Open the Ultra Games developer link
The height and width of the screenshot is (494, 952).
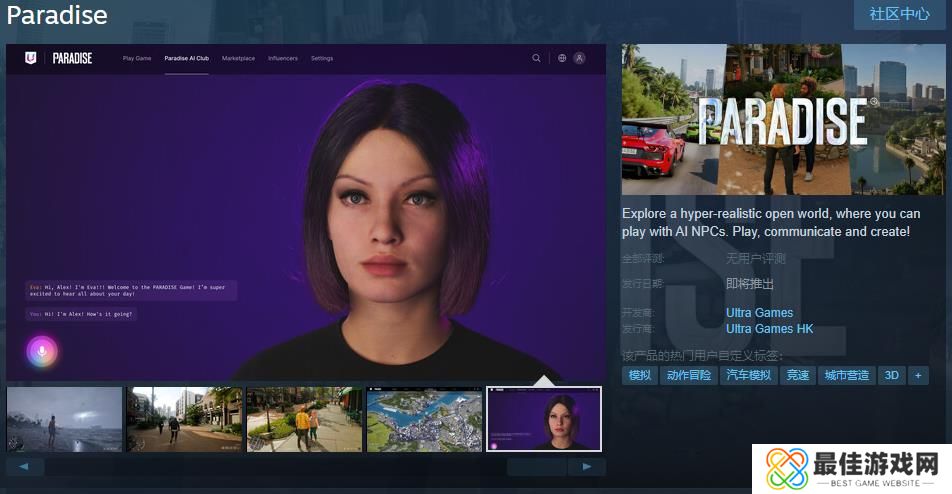pyautogui.click(x=759, y=313)
